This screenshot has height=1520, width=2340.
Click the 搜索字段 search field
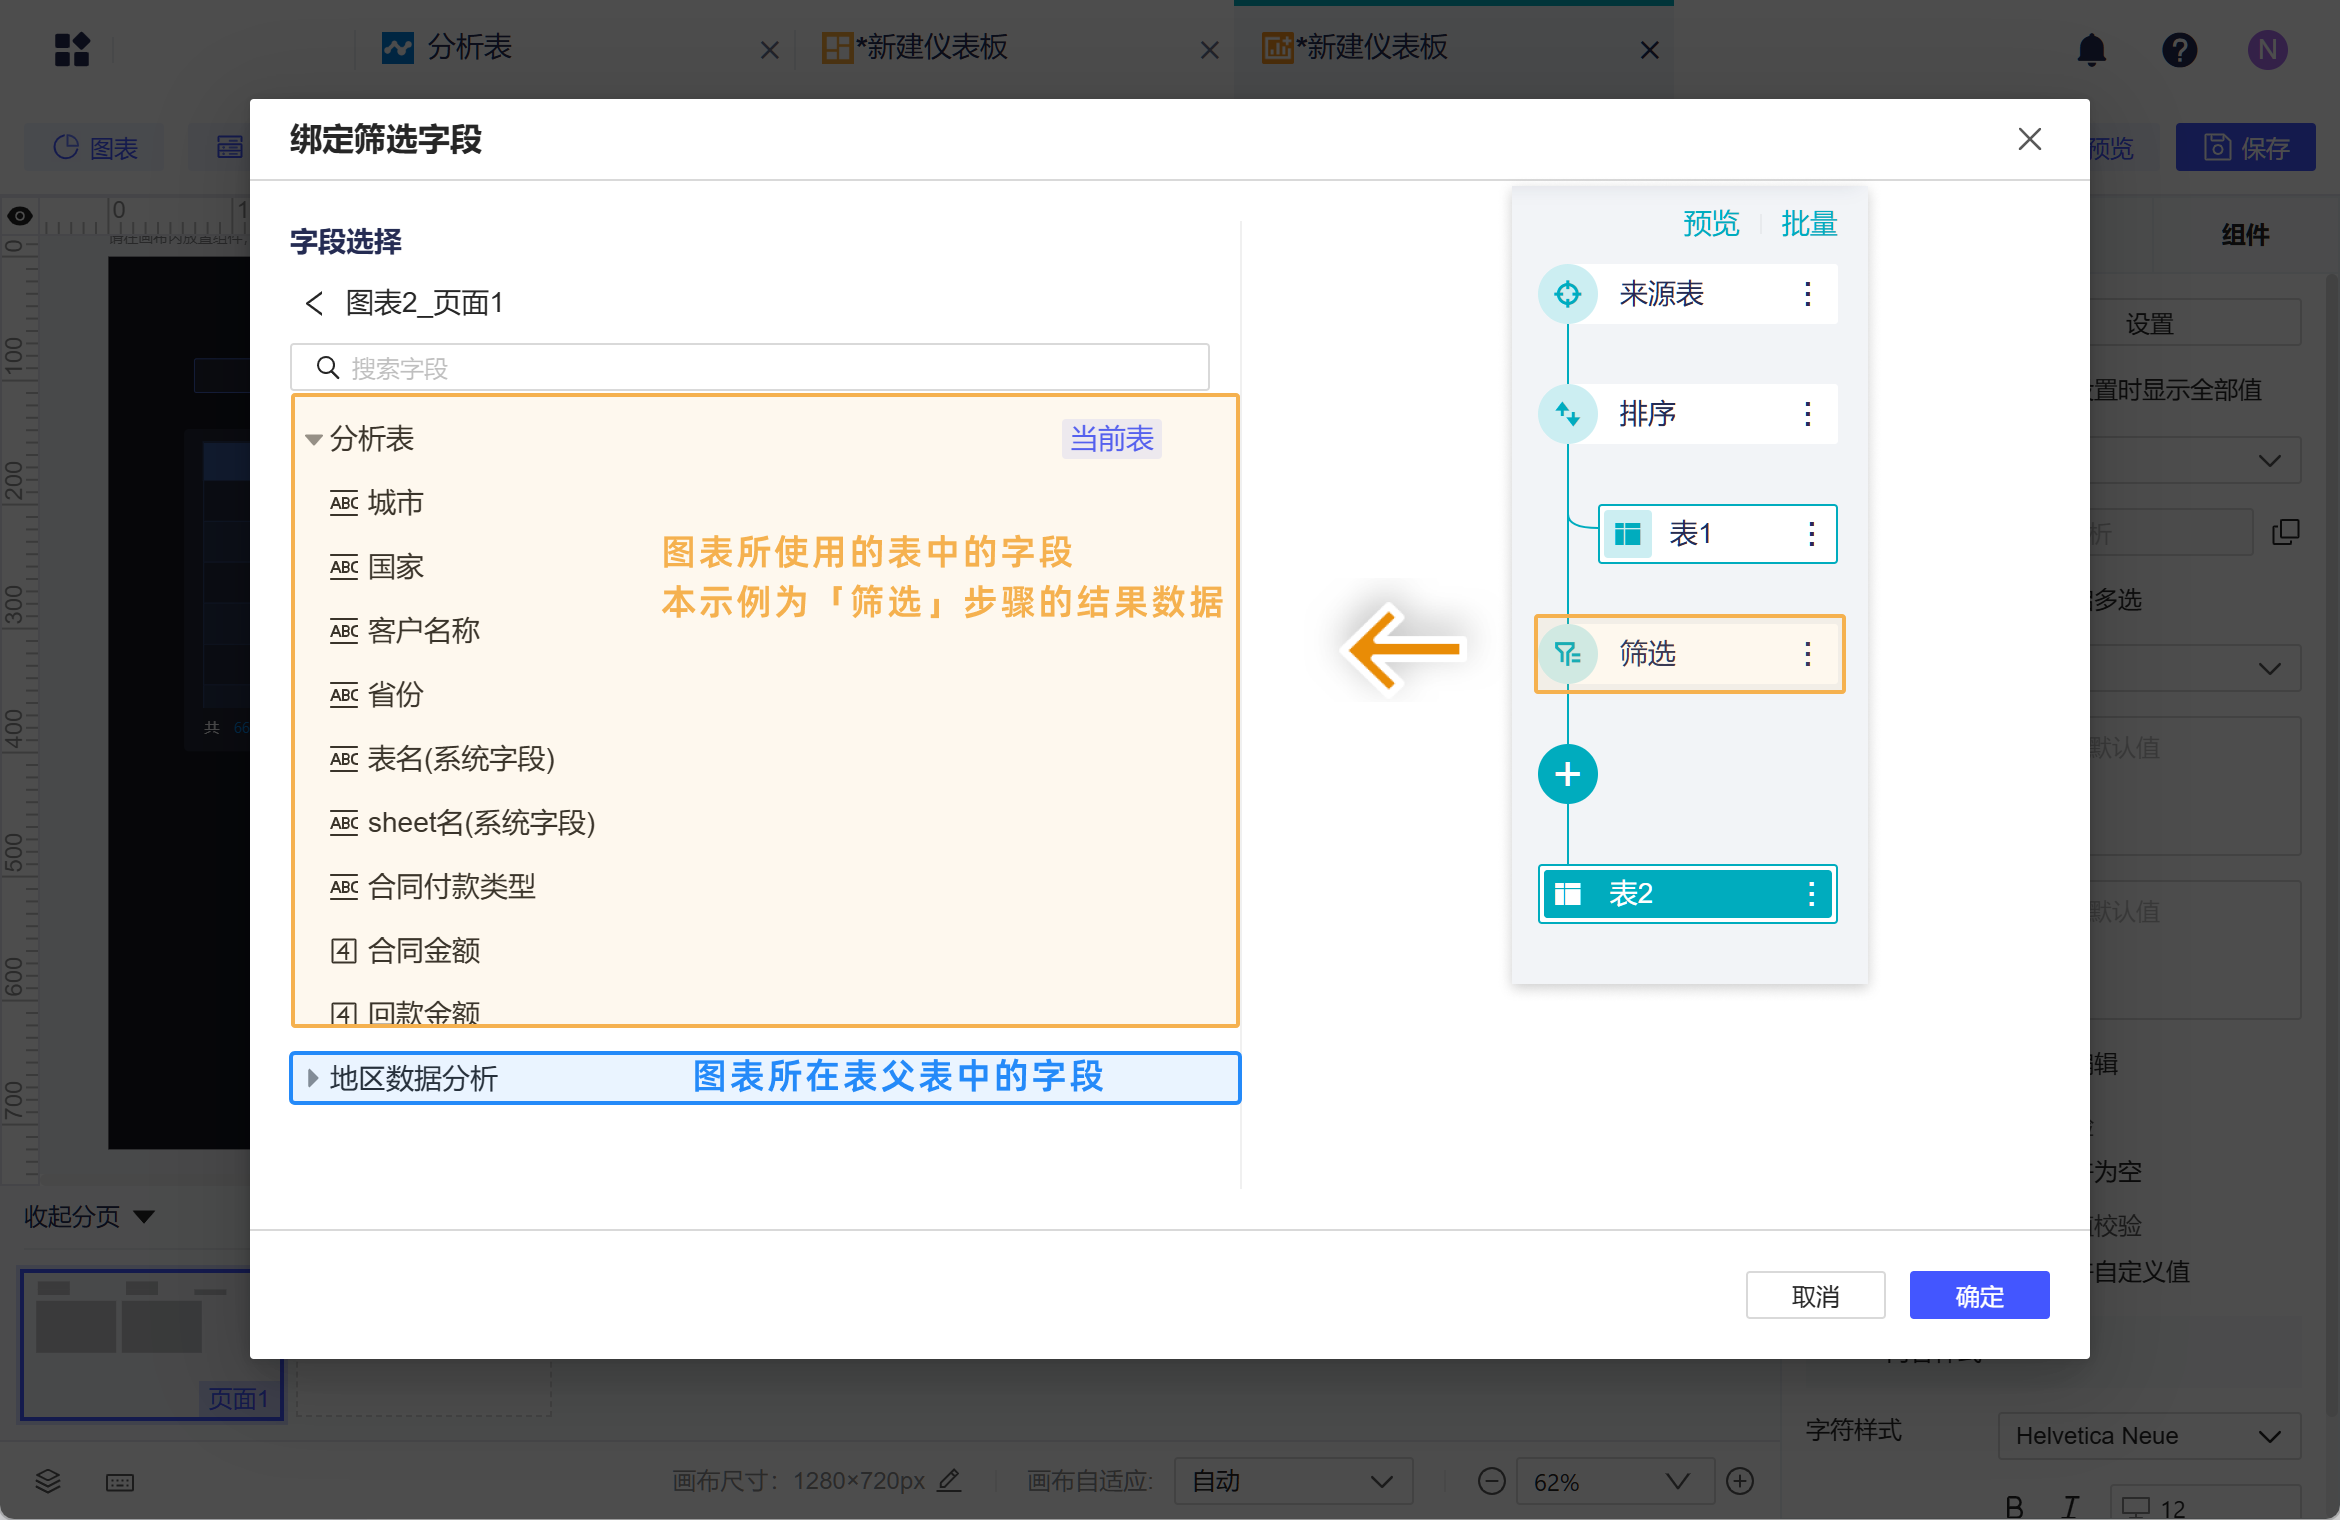(x=750, y=368)
